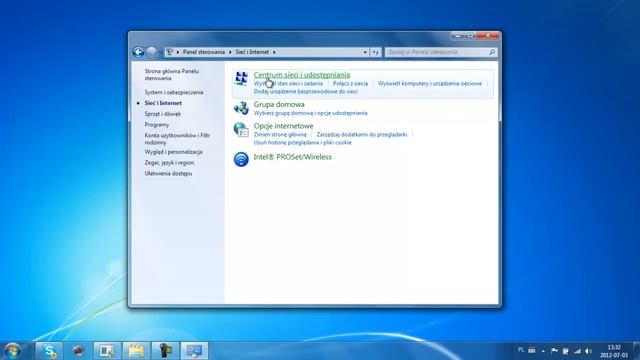Open Opcje internetowe heading

tap(283, 126)
